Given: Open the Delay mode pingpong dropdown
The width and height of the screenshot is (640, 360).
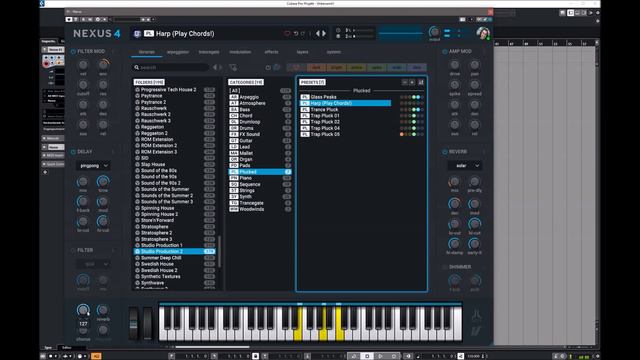Looking at the screenshot, I should tap(93, 166).
